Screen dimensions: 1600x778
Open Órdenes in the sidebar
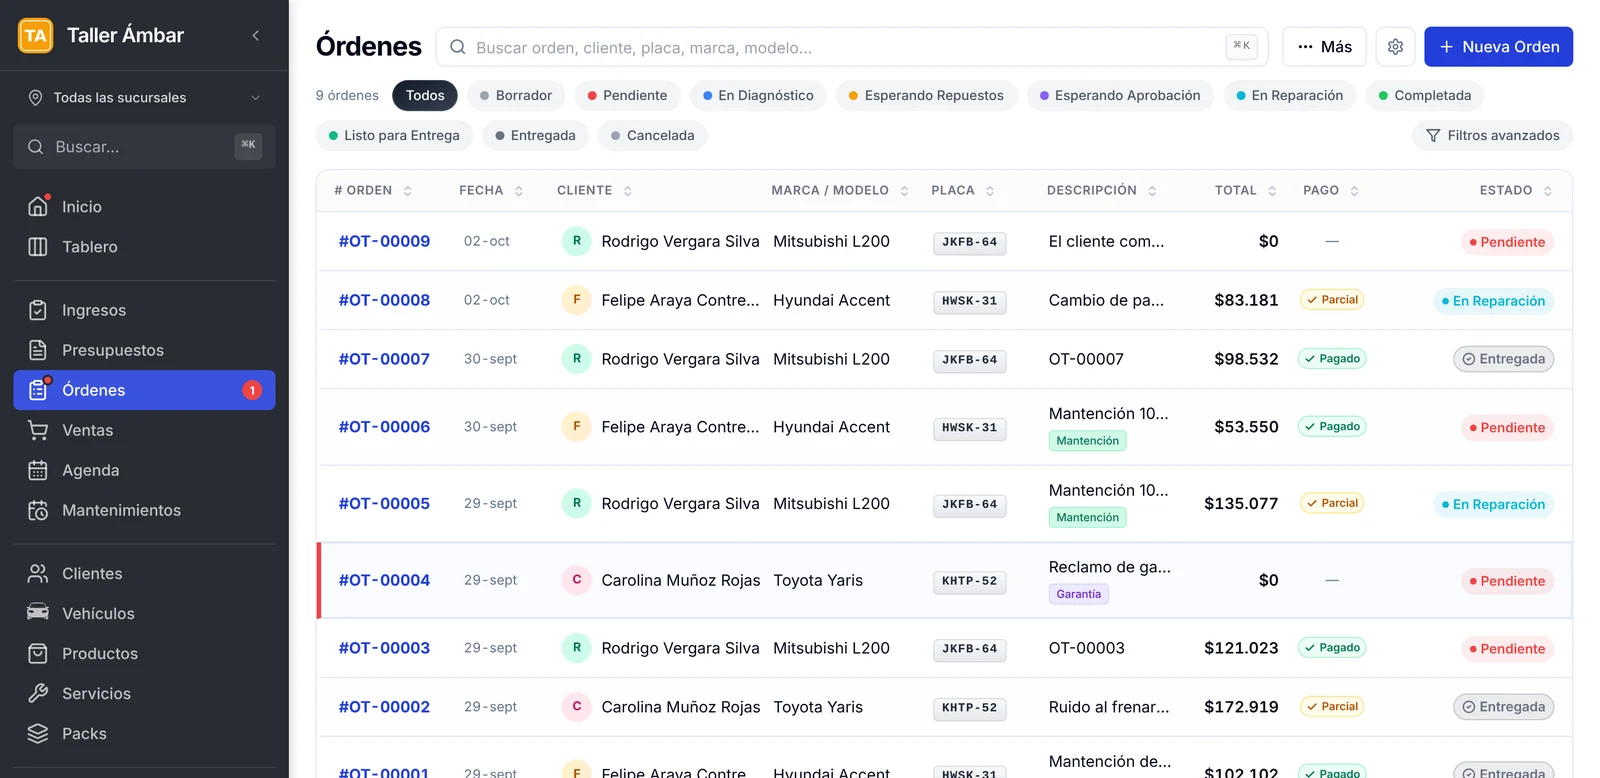coord(144,390)
